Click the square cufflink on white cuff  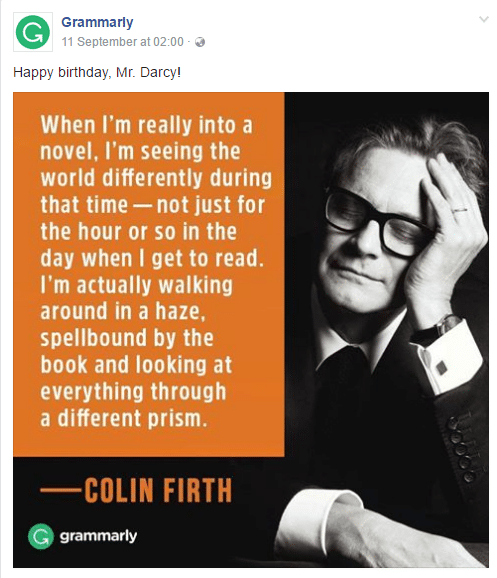coord(441,367)
